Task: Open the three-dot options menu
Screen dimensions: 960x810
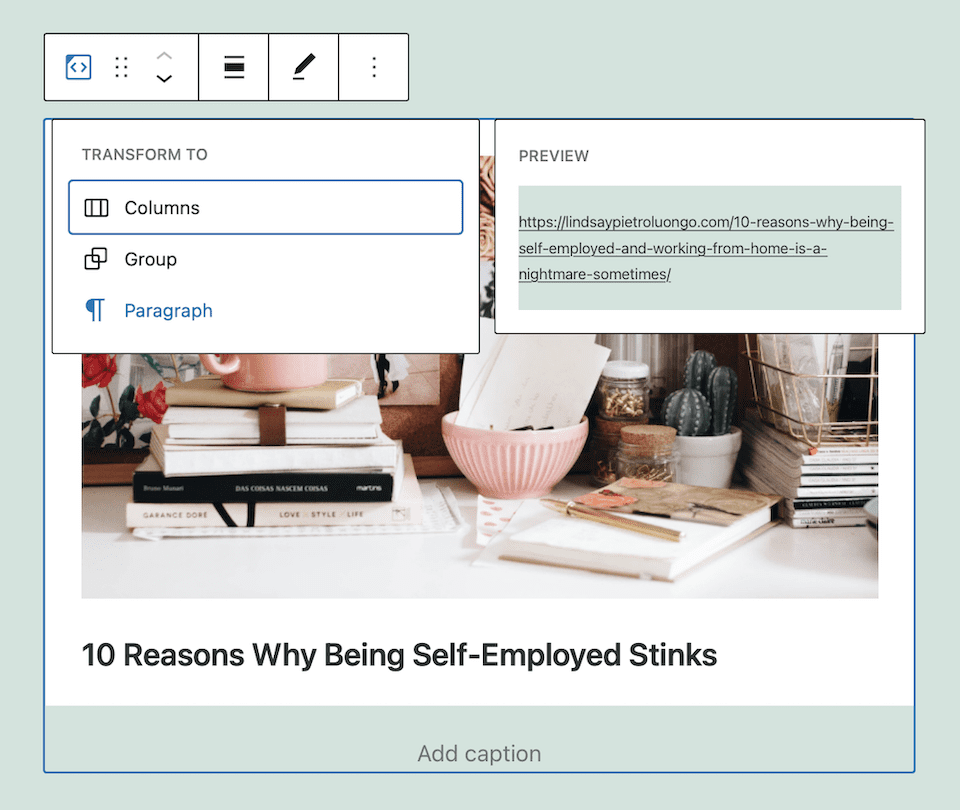Action: point(373,67)
